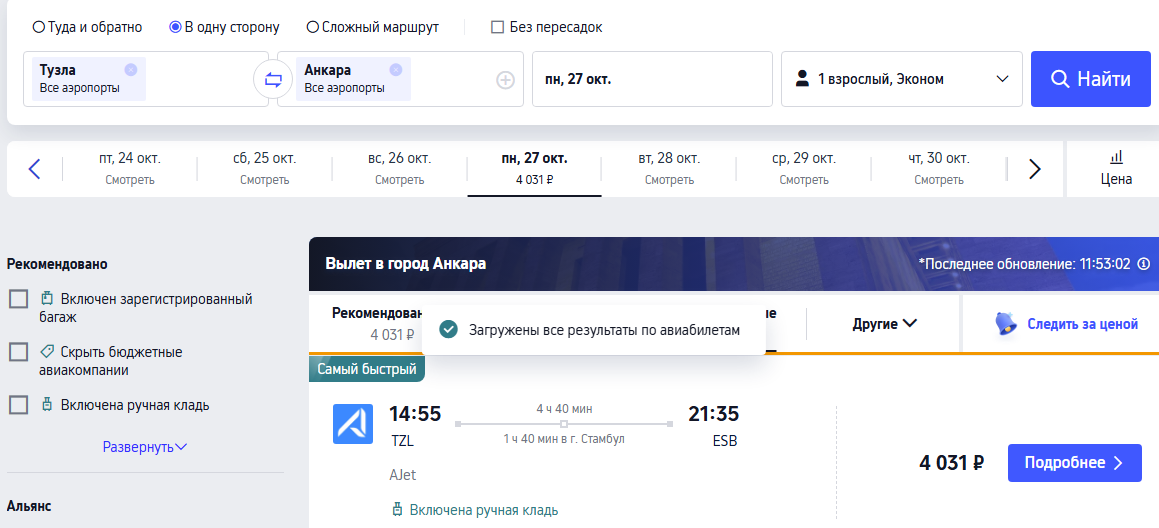Select the вт, 28 окт. date tab
Viewport: 1159px width, 528px height.
pos(669,169)
